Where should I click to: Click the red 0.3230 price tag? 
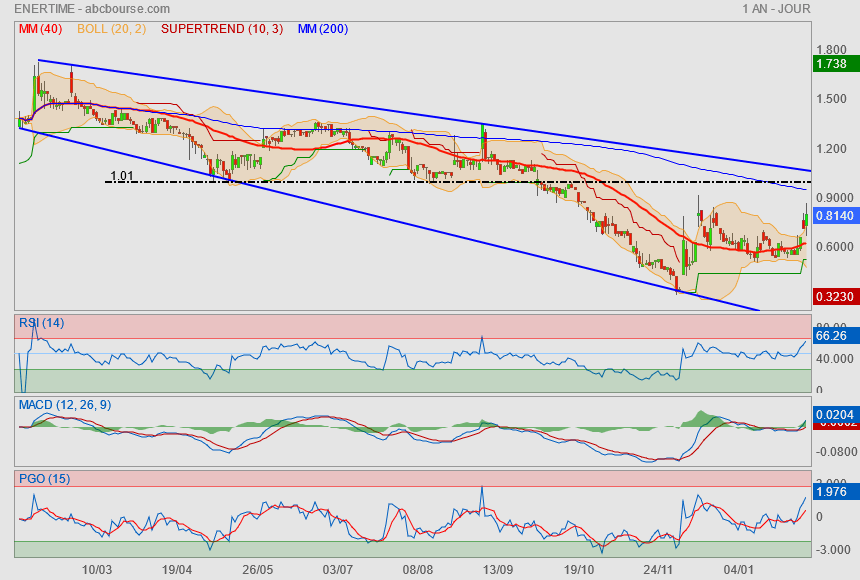coord(833,297)
